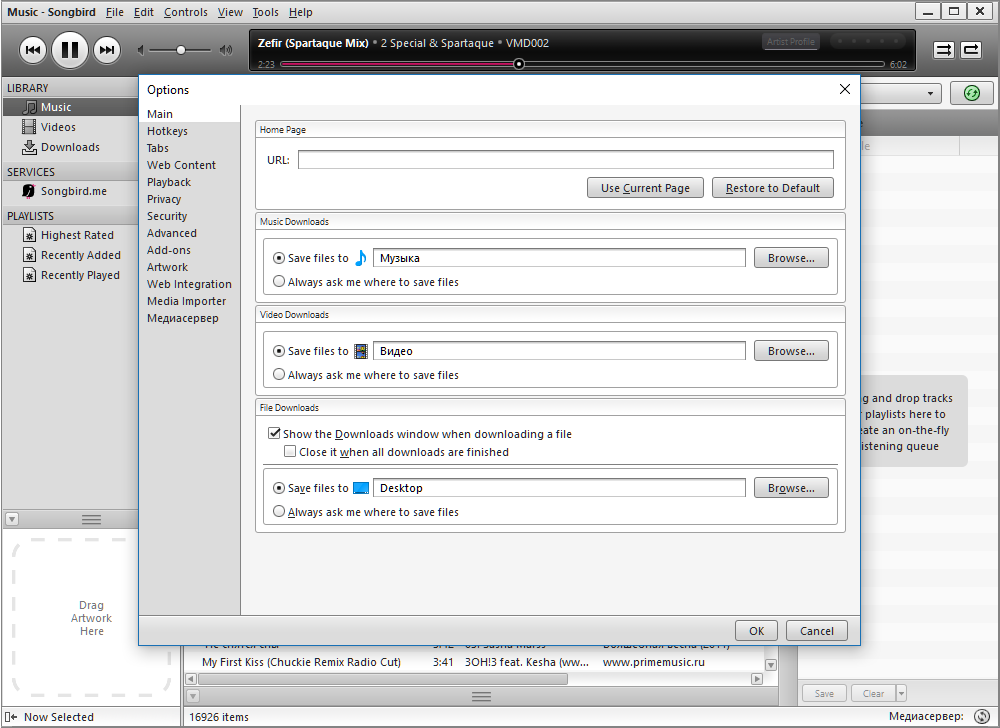Check Close it when all downloads are finished
The width and height of the screenshot is (1000, 728).
pyautogui.click(x=290, y=451)
